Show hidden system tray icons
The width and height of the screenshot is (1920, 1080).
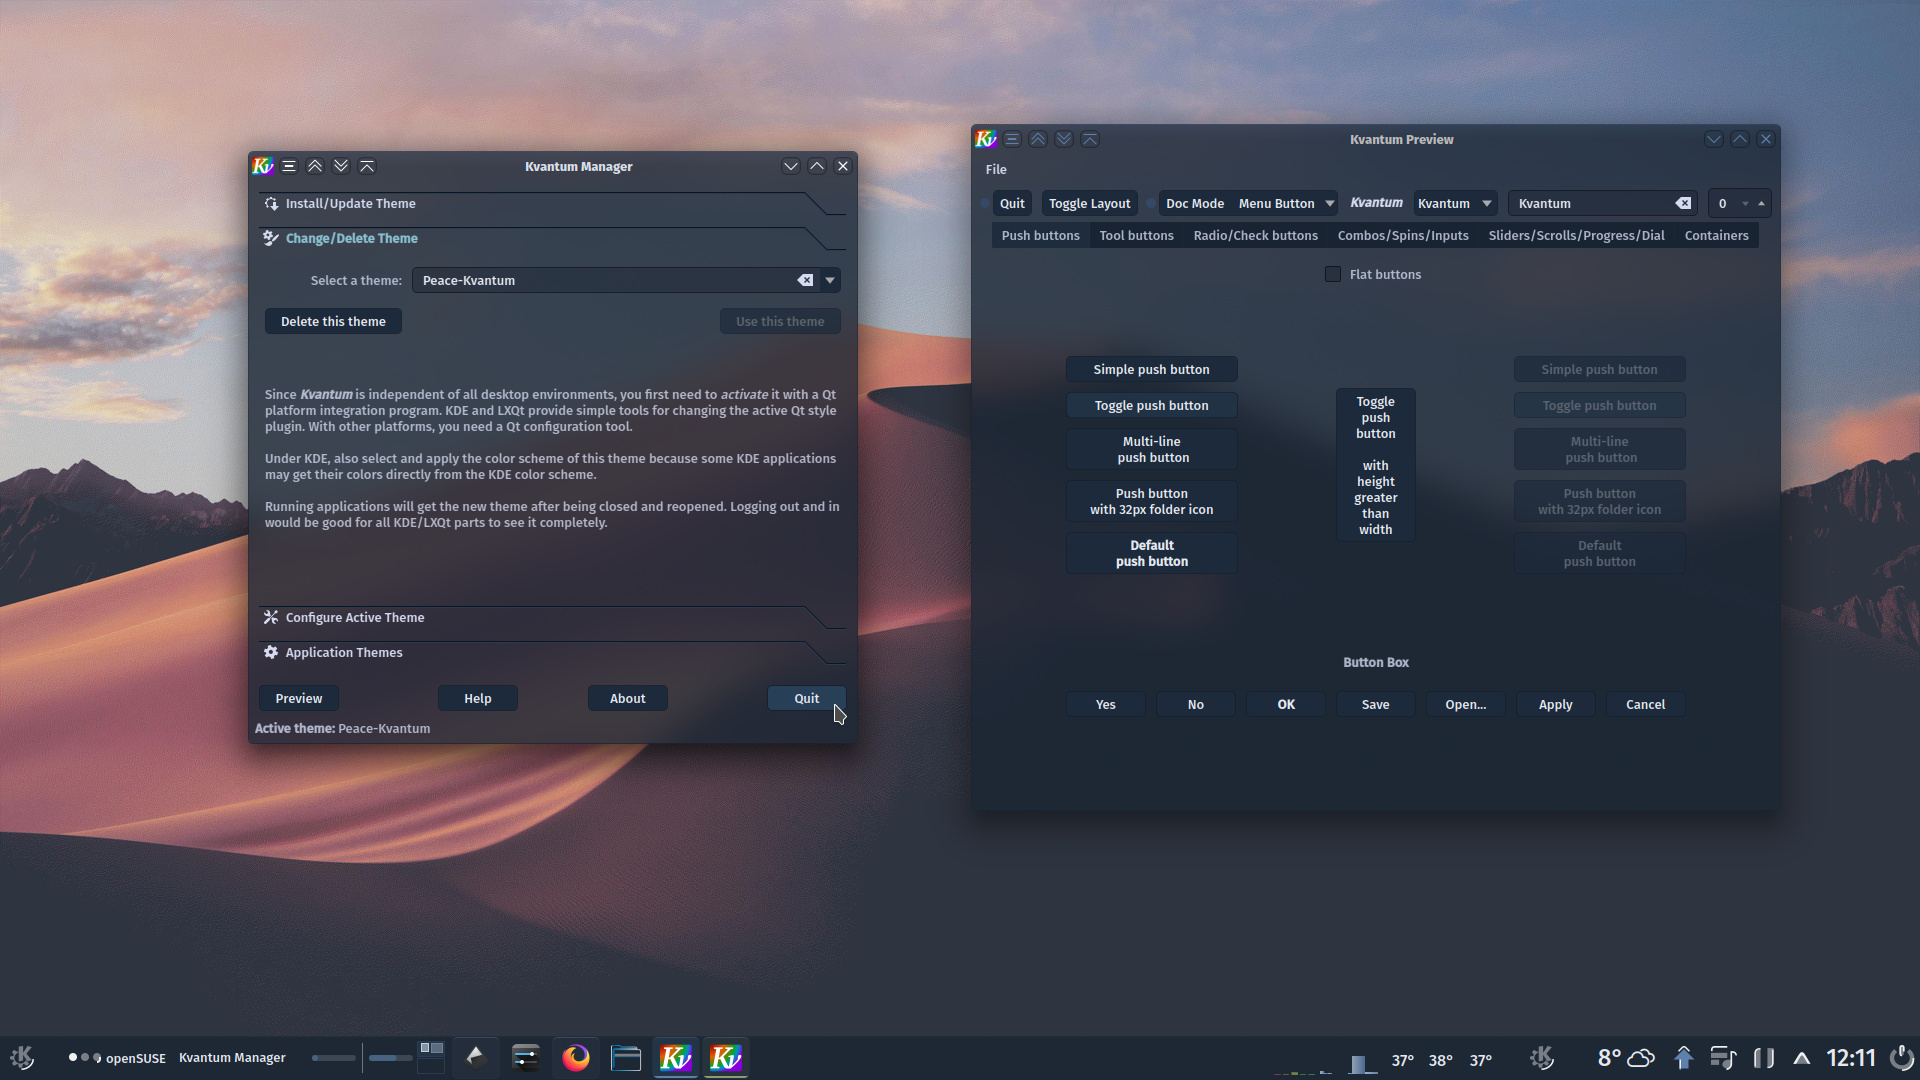click(1802, 1058)
